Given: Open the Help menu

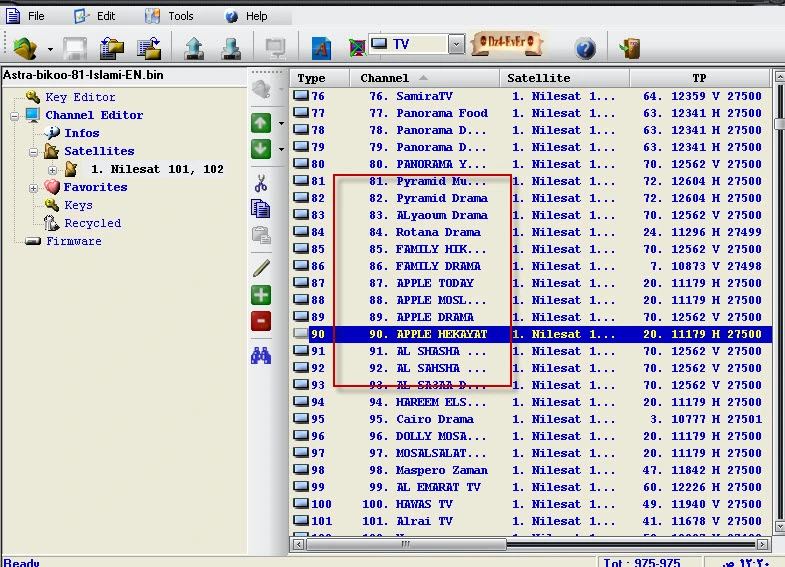Looking at the screenshot, I should point(246,16).
